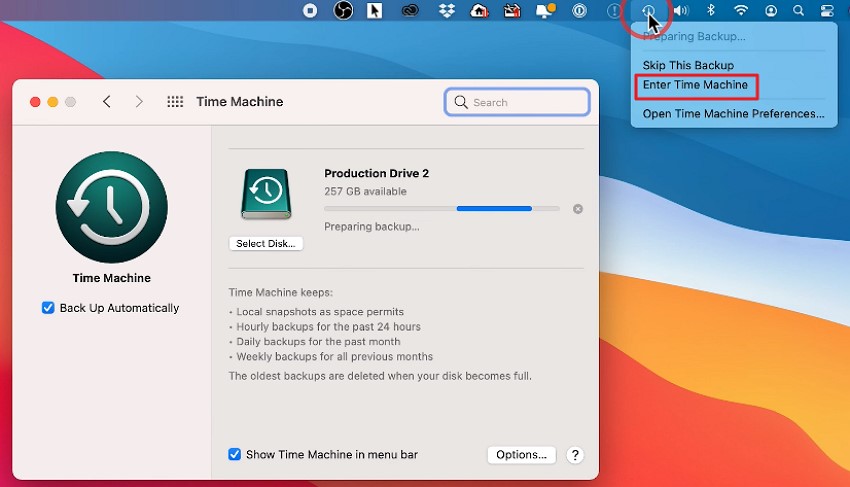850x487 pixels.
Task: Click the Time Machine menu bar icon
Action: point(648,10)
